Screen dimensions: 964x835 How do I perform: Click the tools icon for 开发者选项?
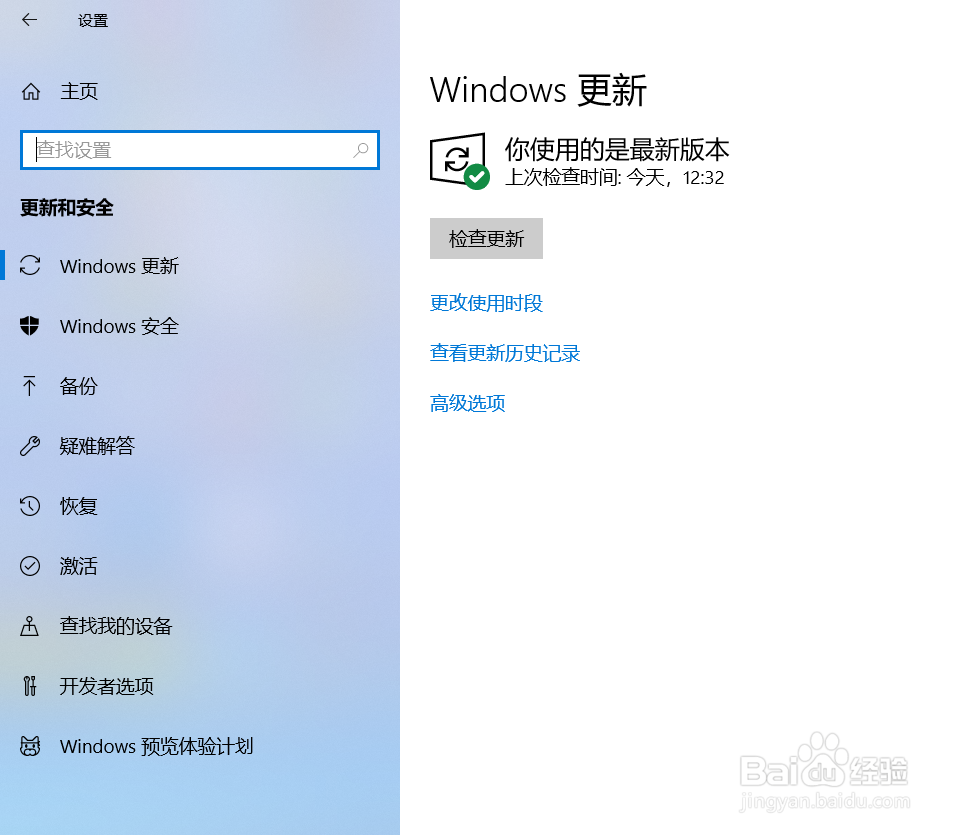pos(30,686)
